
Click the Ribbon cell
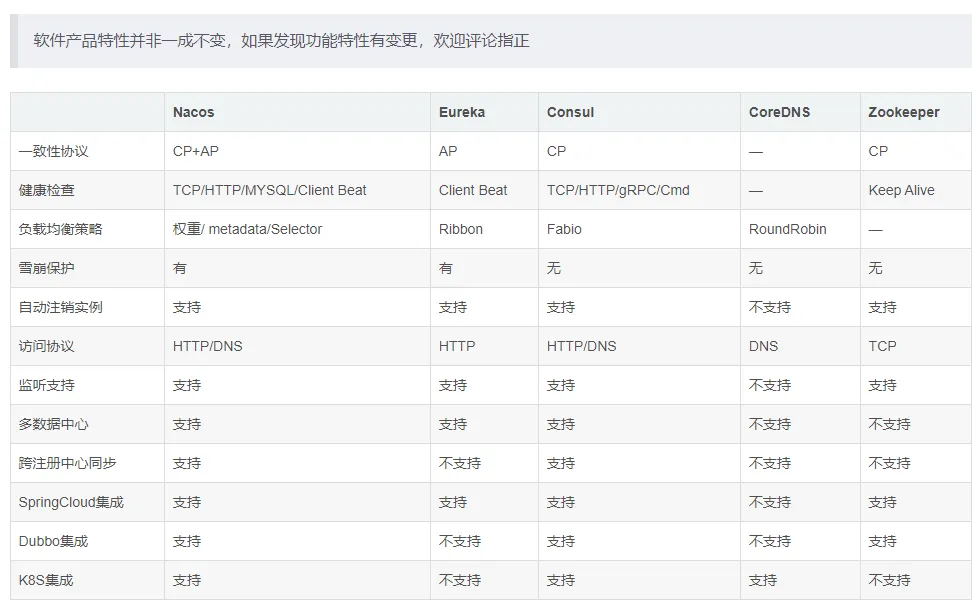coord(461,229)
